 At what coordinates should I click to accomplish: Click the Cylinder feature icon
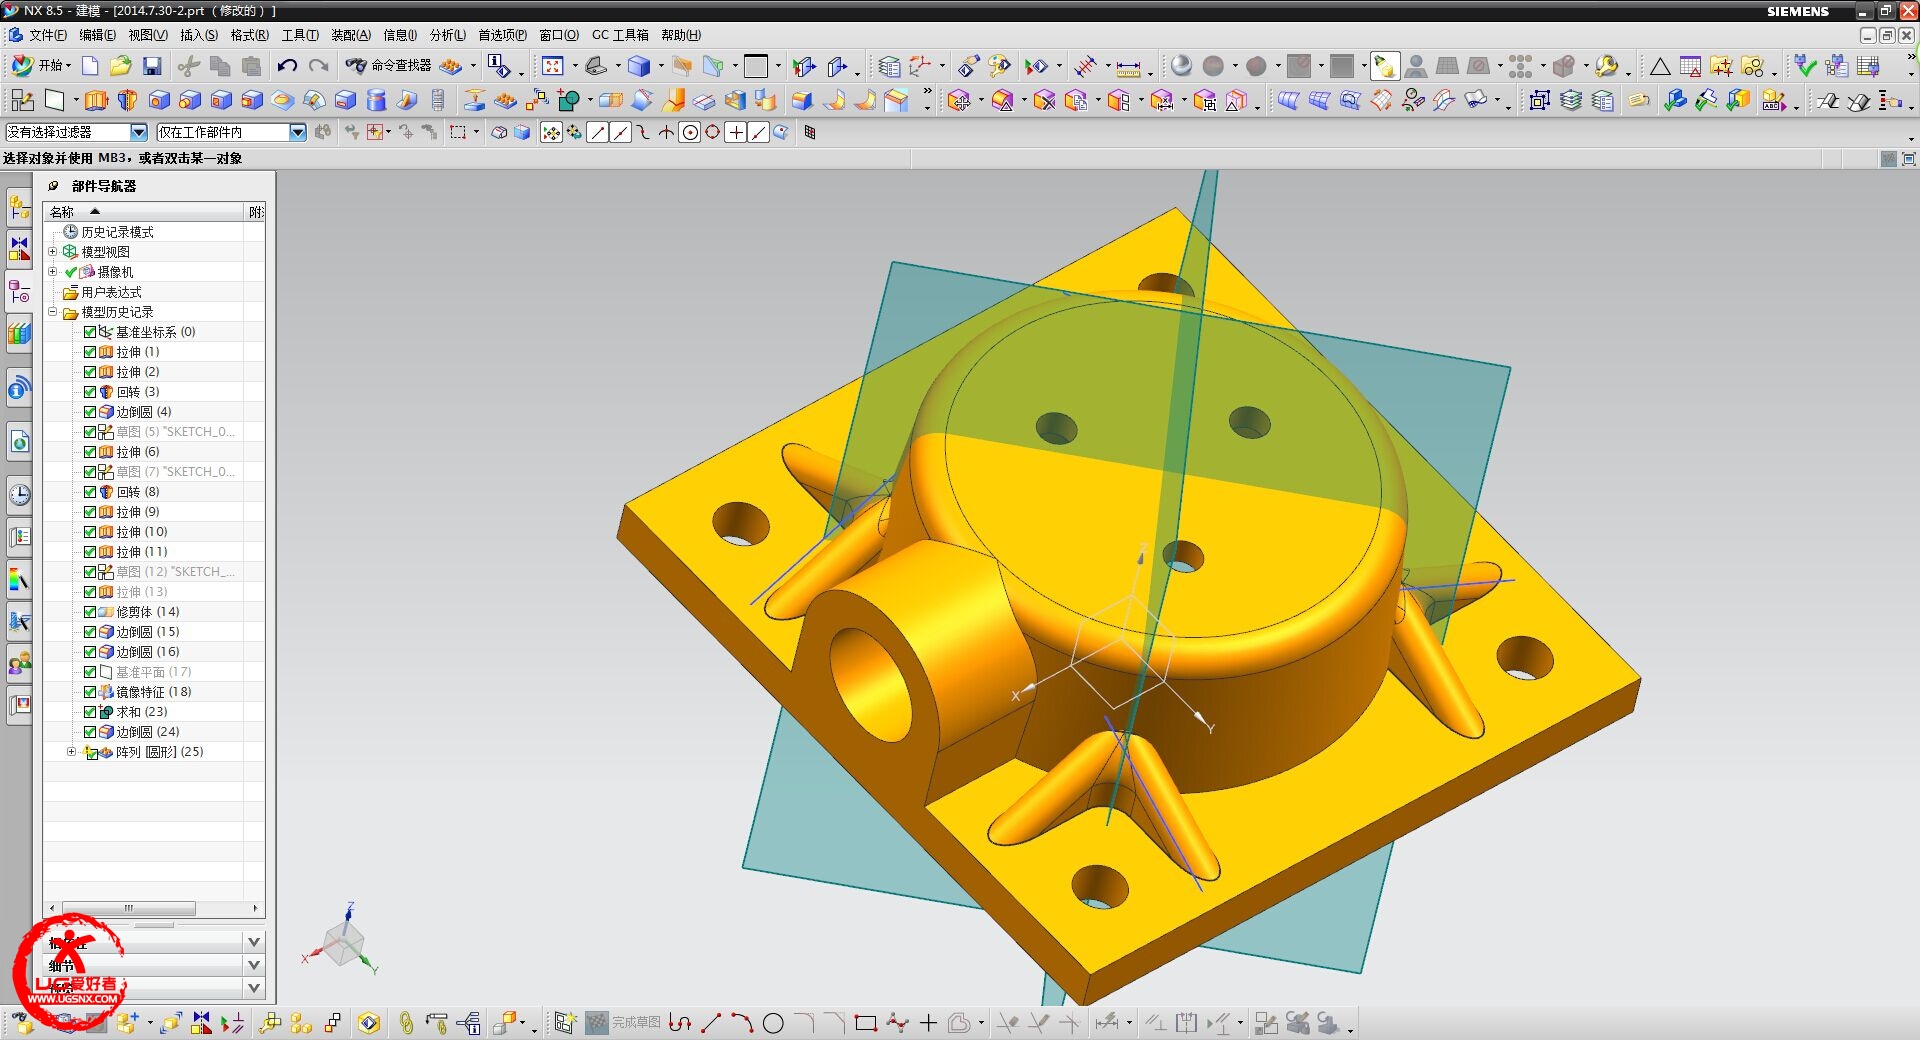pos(376,100)
